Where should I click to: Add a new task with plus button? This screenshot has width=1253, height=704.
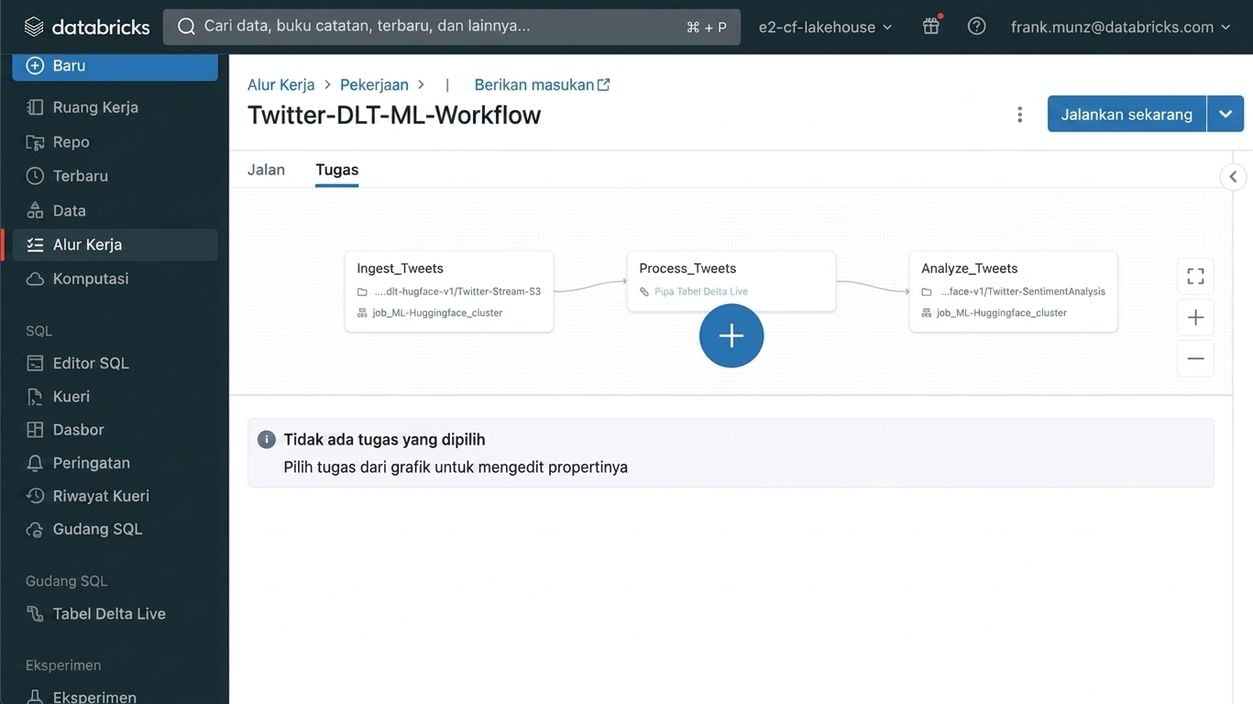click(731, 335)
